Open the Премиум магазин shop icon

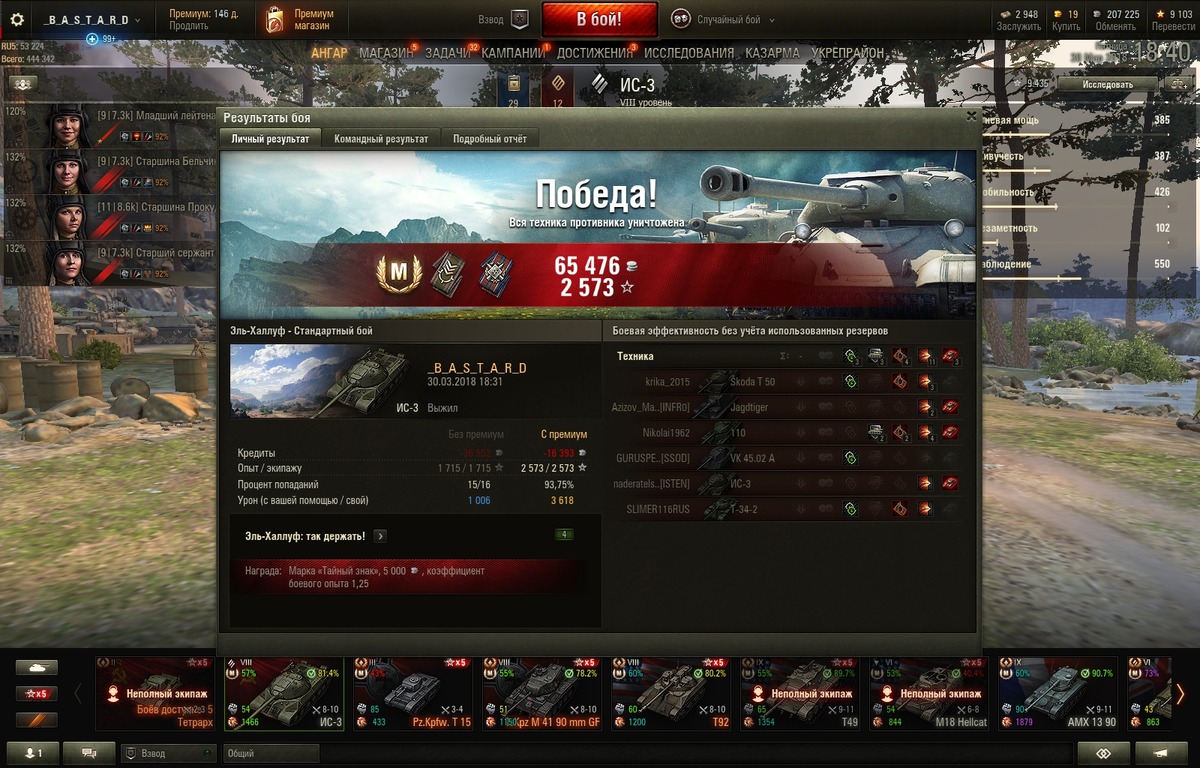(274, 19)
